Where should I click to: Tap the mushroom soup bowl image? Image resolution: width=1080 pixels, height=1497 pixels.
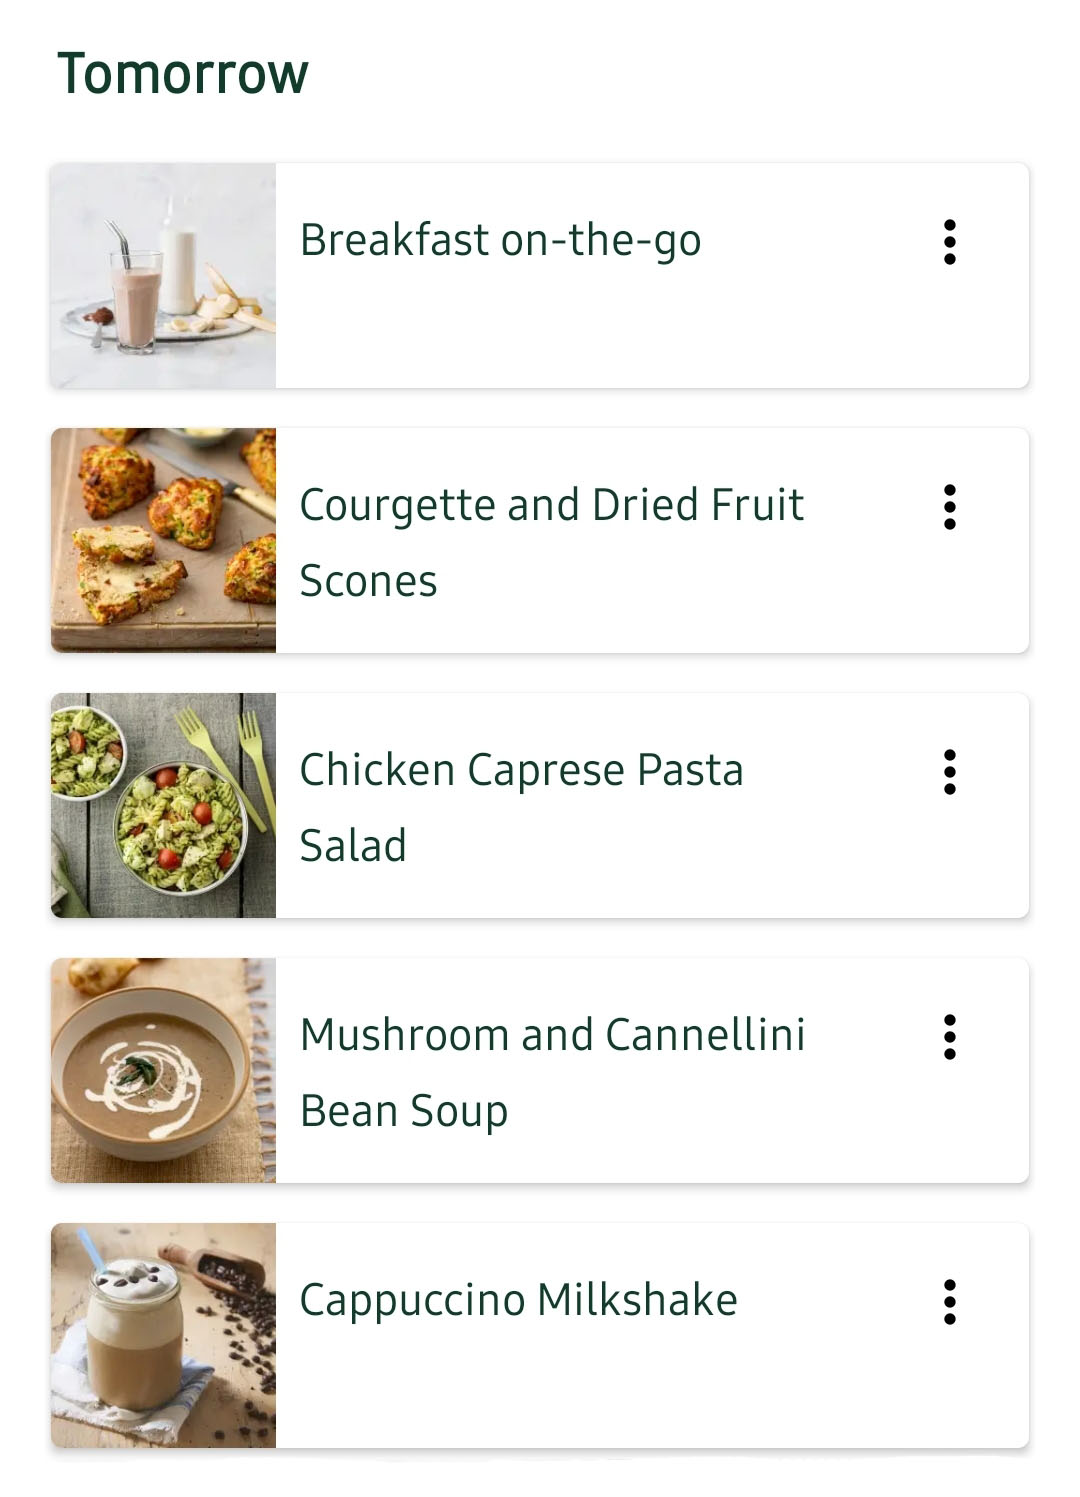pos(163,1071)
